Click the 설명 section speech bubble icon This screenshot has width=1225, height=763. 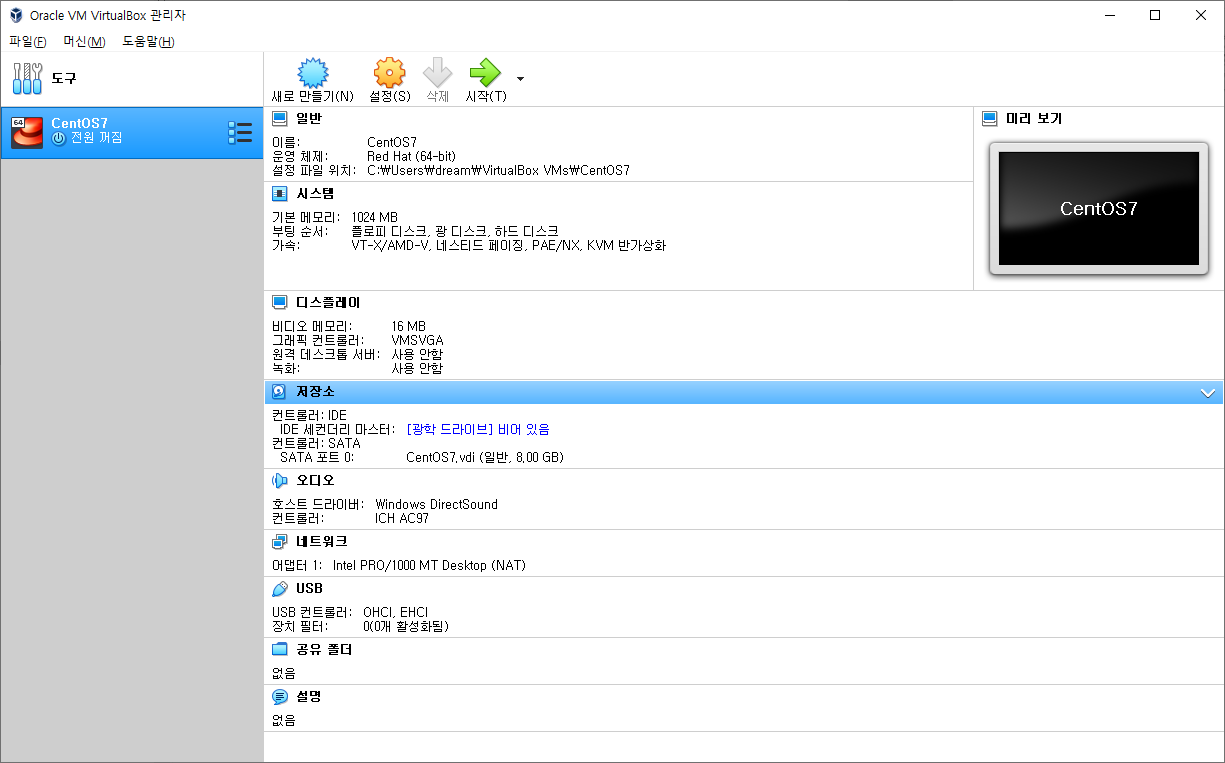coord(280,697)
